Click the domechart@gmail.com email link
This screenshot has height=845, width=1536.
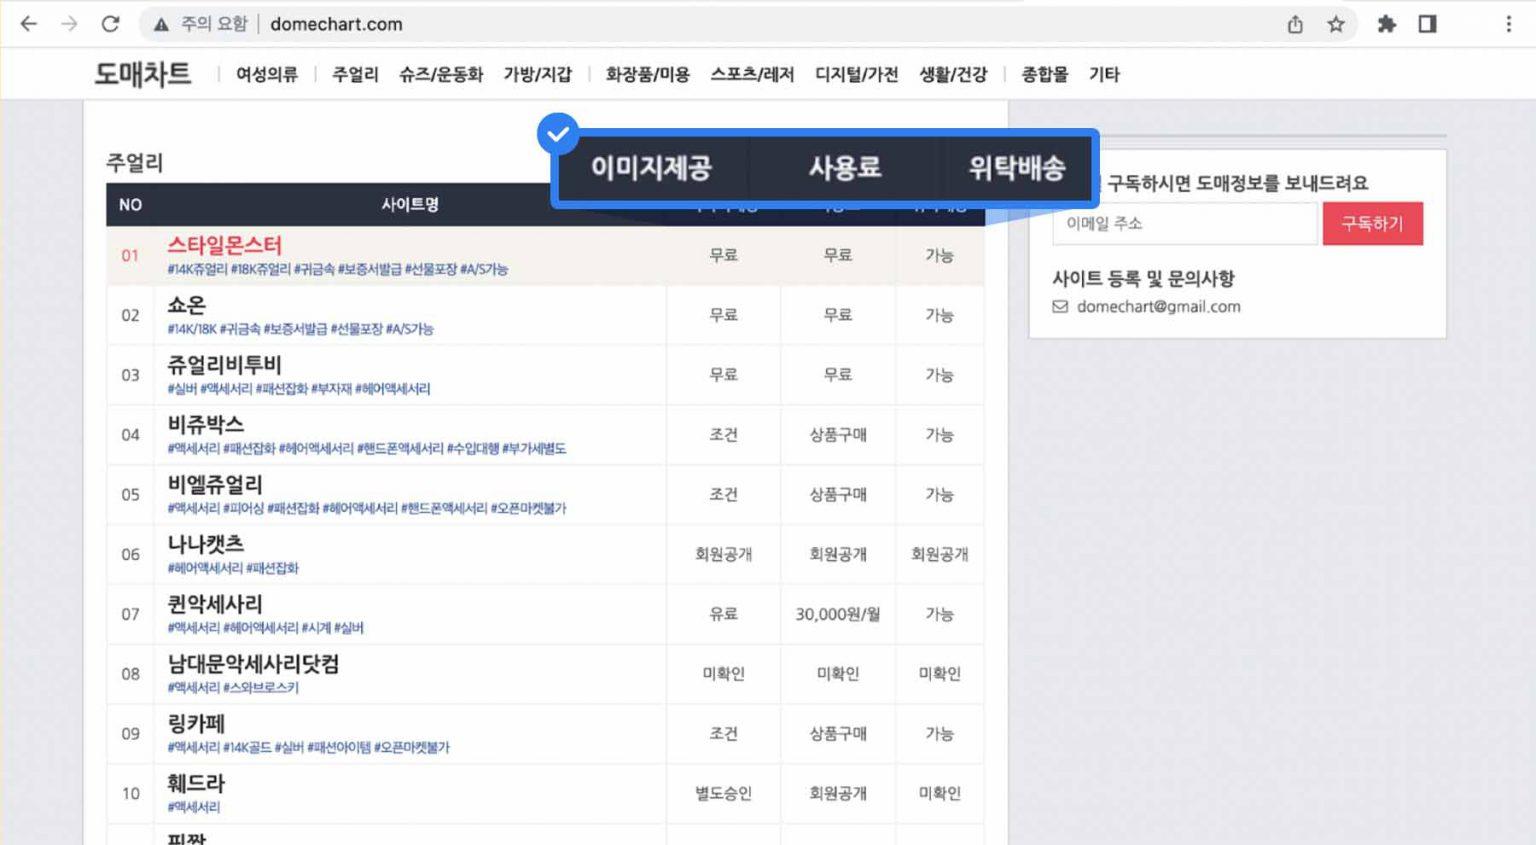tap(1158, 307)
